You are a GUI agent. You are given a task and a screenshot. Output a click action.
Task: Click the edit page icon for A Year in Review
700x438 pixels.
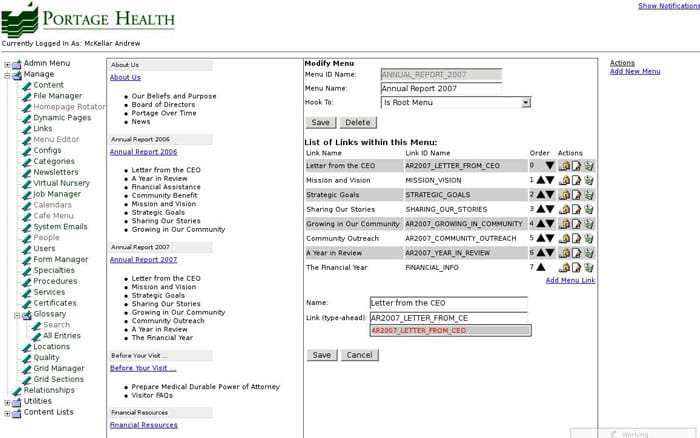(x=576, y=253)
